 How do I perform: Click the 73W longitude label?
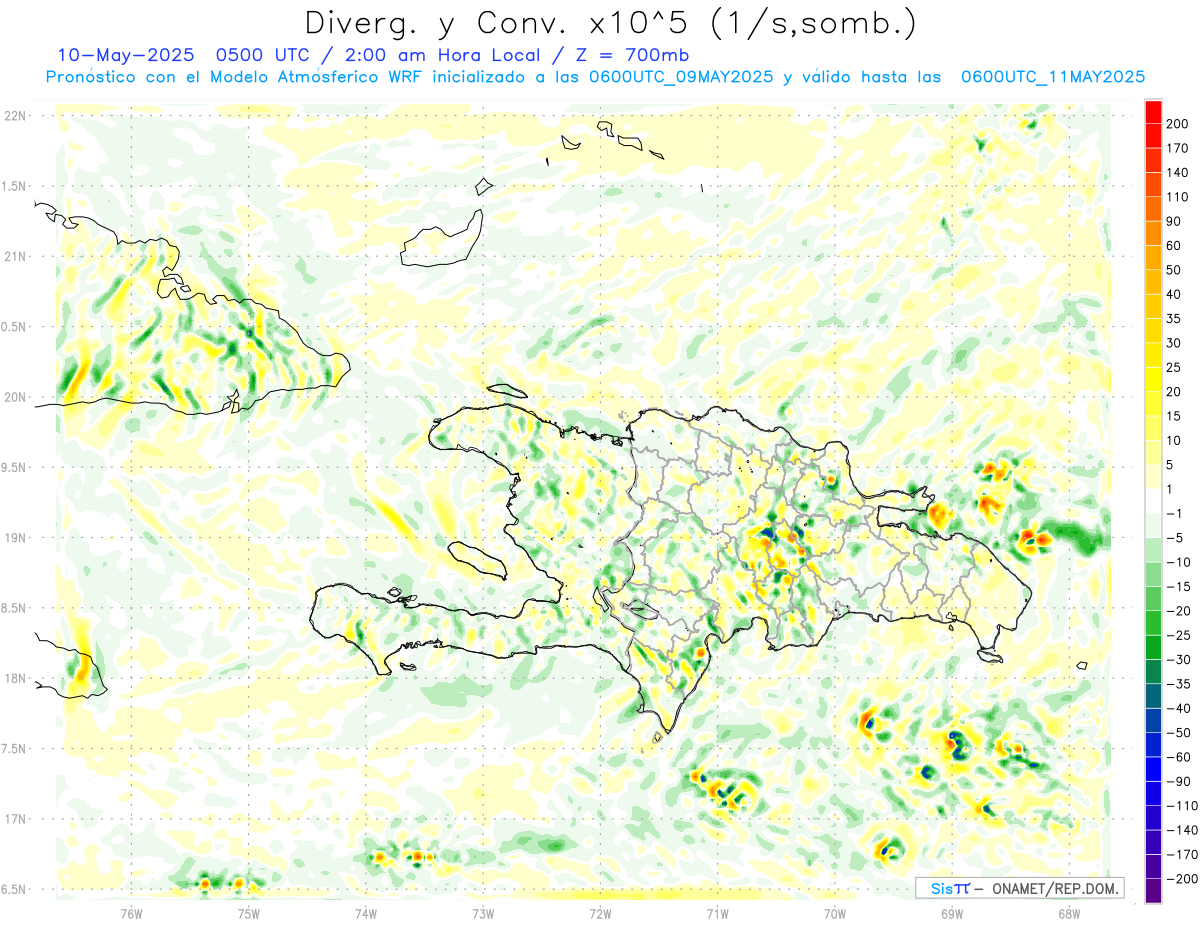(483, 912)
